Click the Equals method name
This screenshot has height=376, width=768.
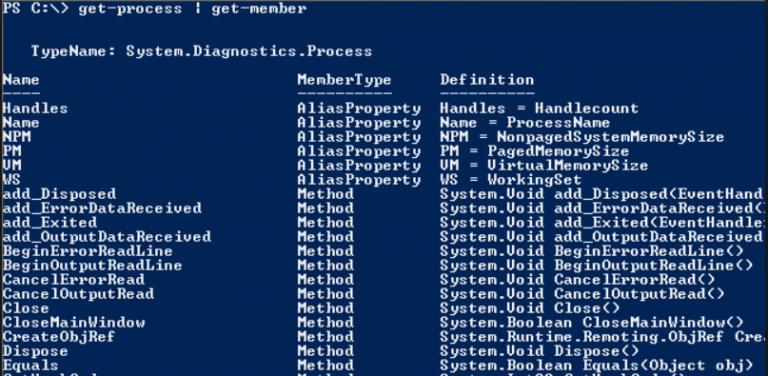click(x=30, y=366)
